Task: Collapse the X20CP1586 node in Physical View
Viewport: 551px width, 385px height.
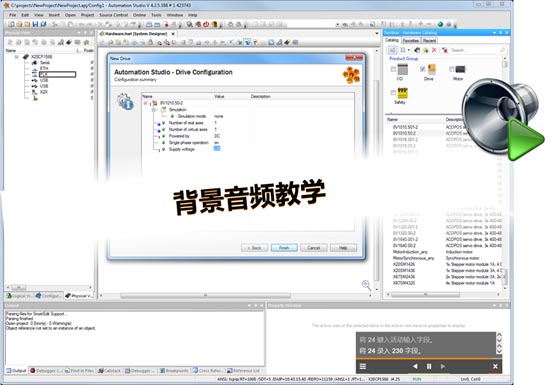Action: (17, 57)
